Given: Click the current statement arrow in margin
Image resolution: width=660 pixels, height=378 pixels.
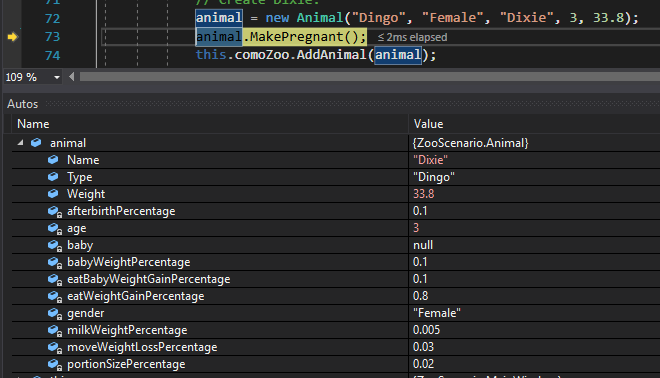Looking at the screenshot, I should [13, 37].
